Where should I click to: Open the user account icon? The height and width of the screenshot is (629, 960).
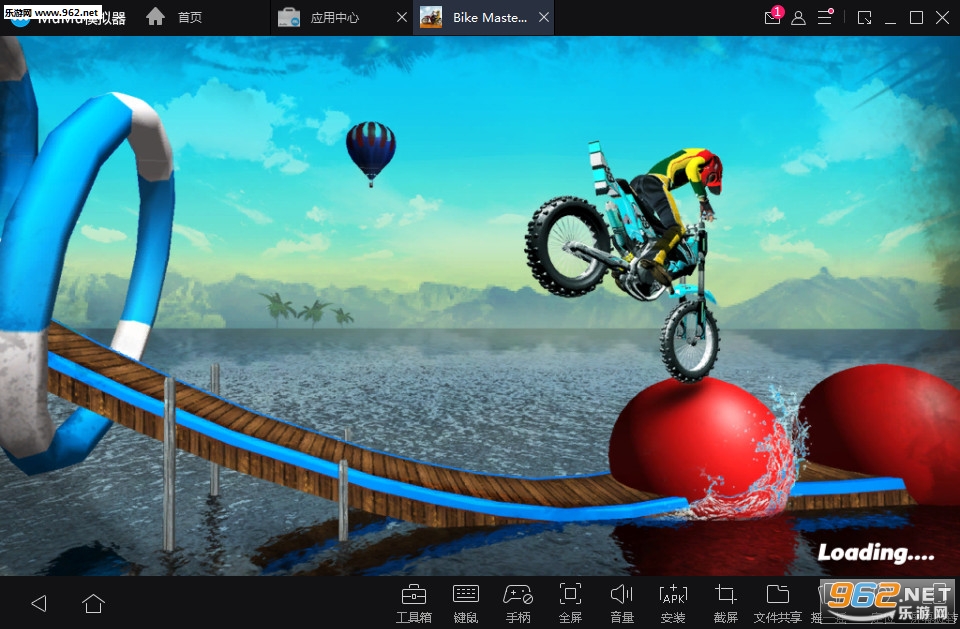point(798,18)
